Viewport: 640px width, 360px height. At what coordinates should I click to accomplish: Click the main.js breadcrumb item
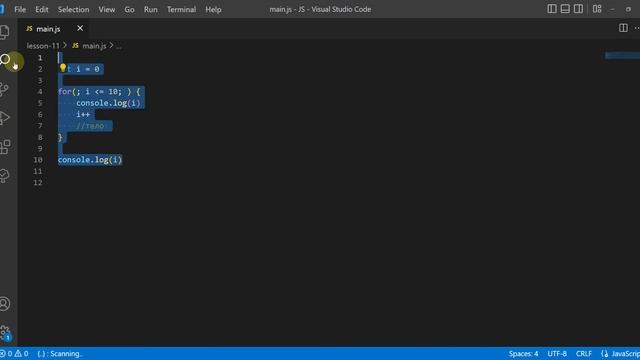pyautogui.click(x=89, y=46)
